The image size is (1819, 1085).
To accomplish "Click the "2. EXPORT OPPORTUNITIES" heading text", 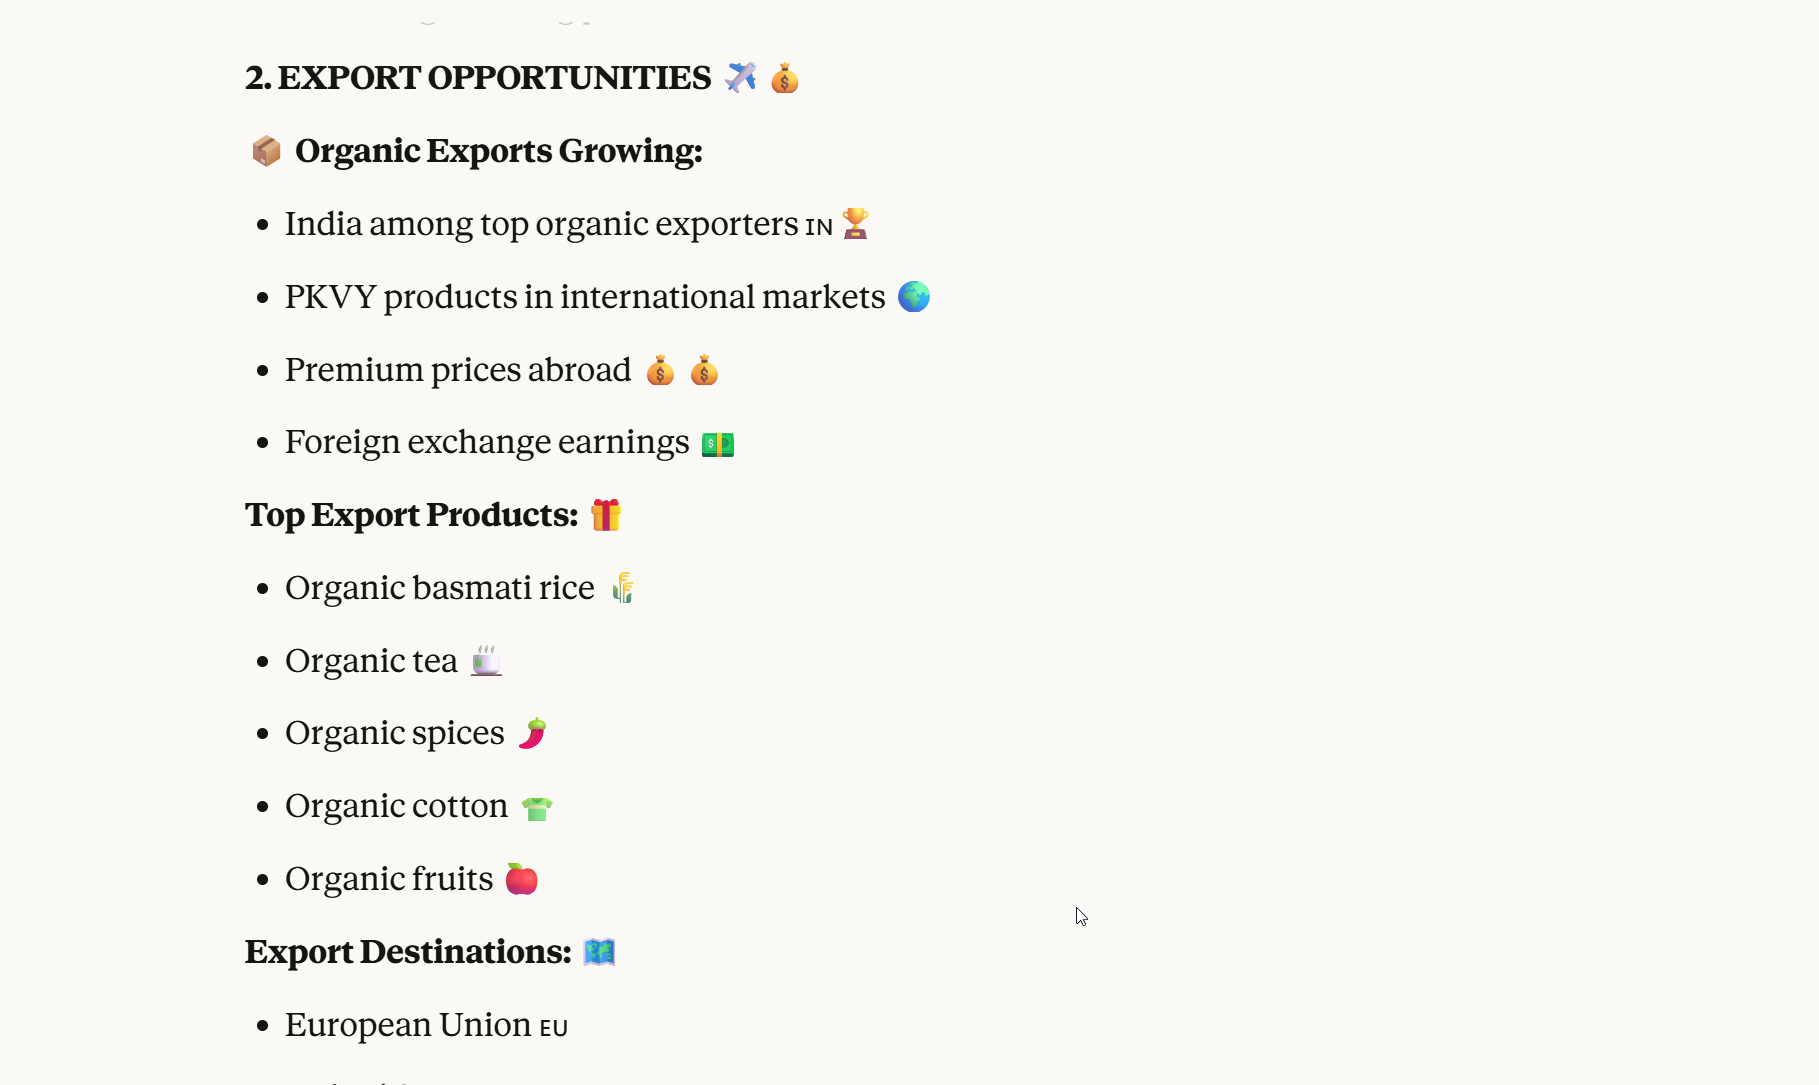I will 478,78.
